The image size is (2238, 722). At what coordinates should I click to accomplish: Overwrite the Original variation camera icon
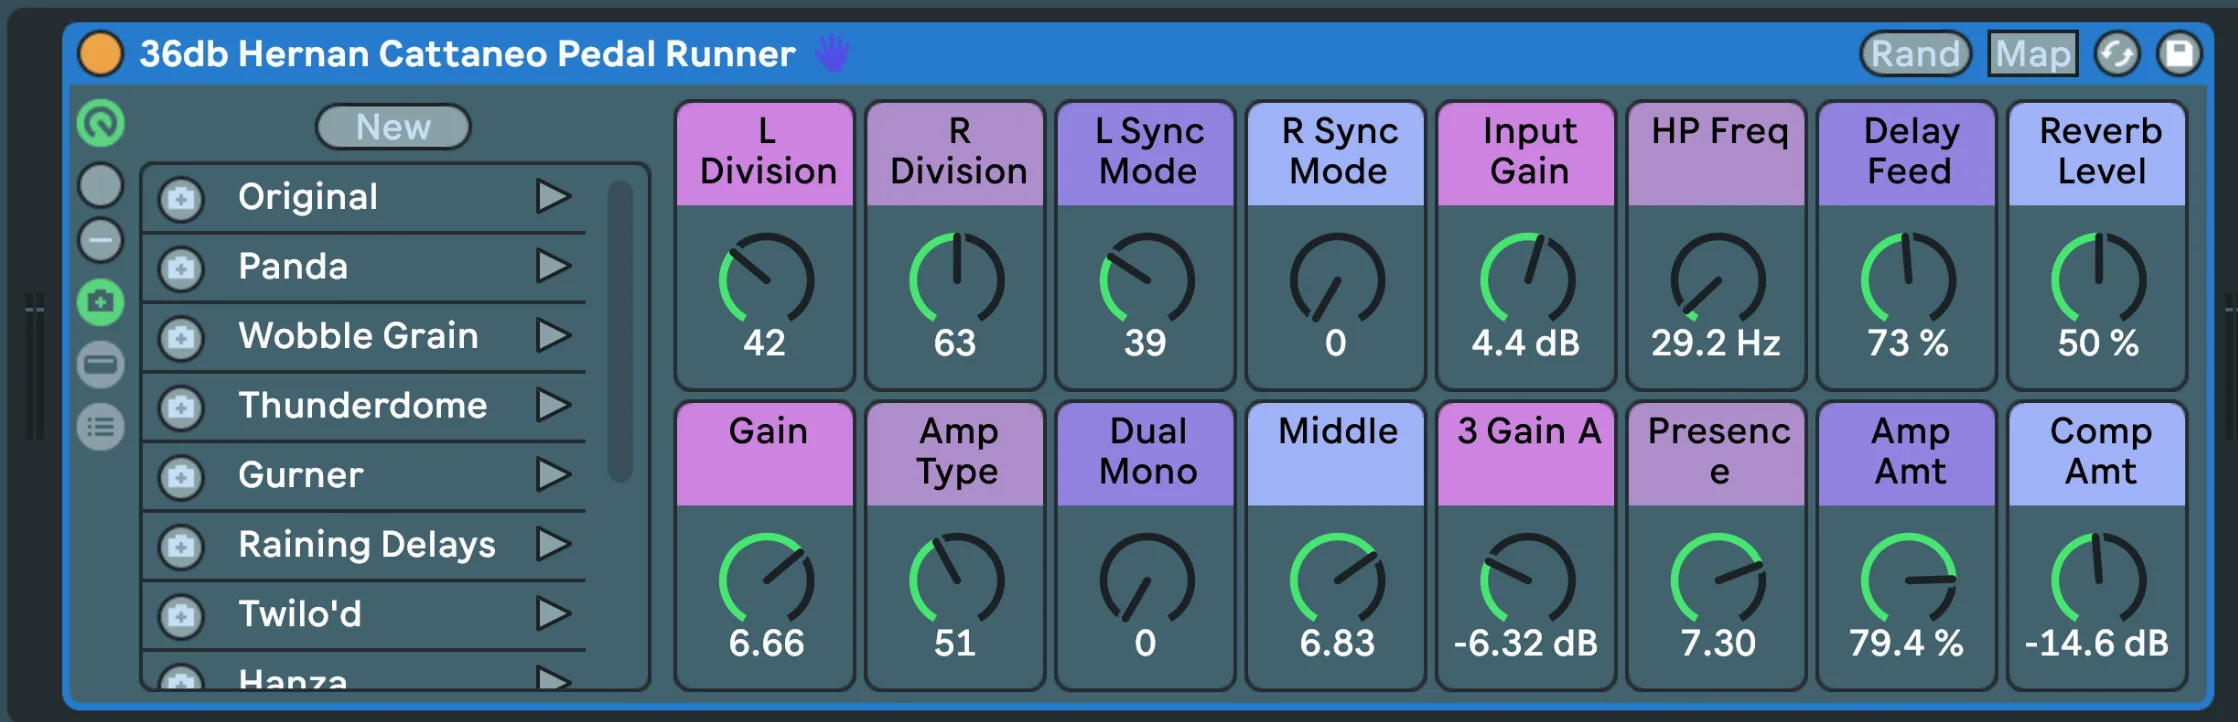pyautogui.click(x=181, y=199)
